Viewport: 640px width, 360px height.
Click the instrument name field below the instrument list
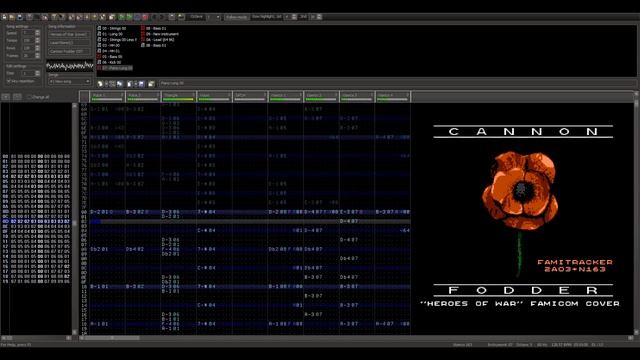tap(397, 83)
